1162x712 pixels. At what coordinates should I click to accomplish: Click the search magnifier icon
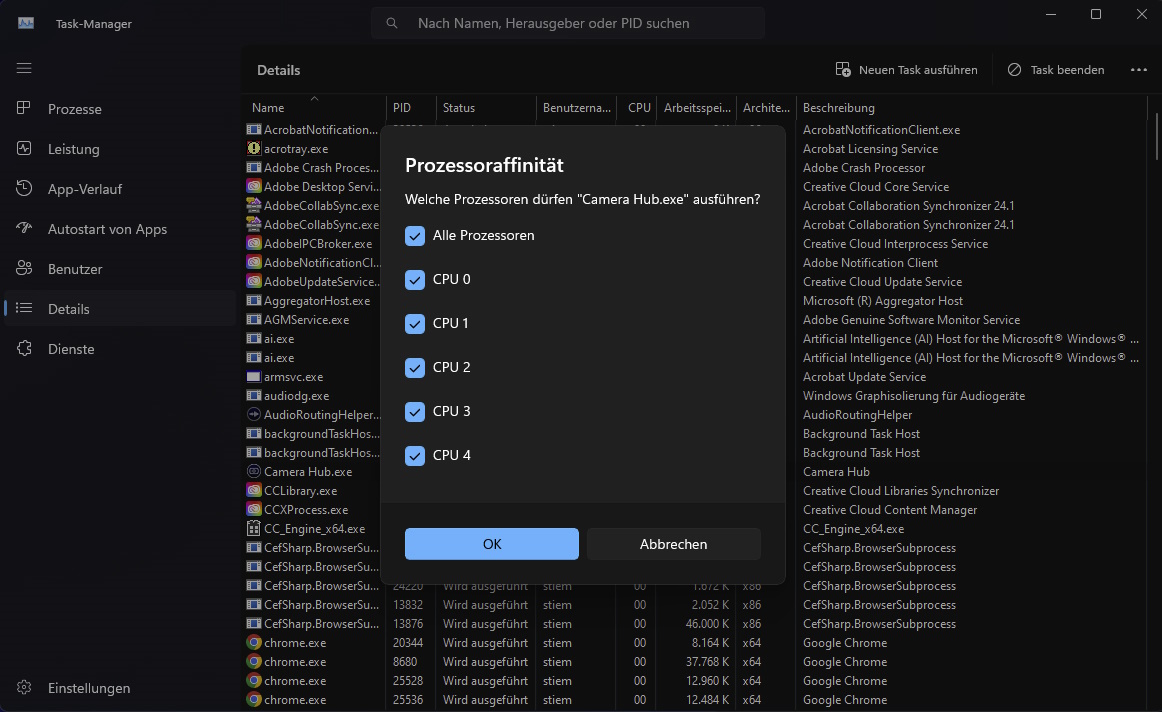pyautogui.click(x=391, y=23)
